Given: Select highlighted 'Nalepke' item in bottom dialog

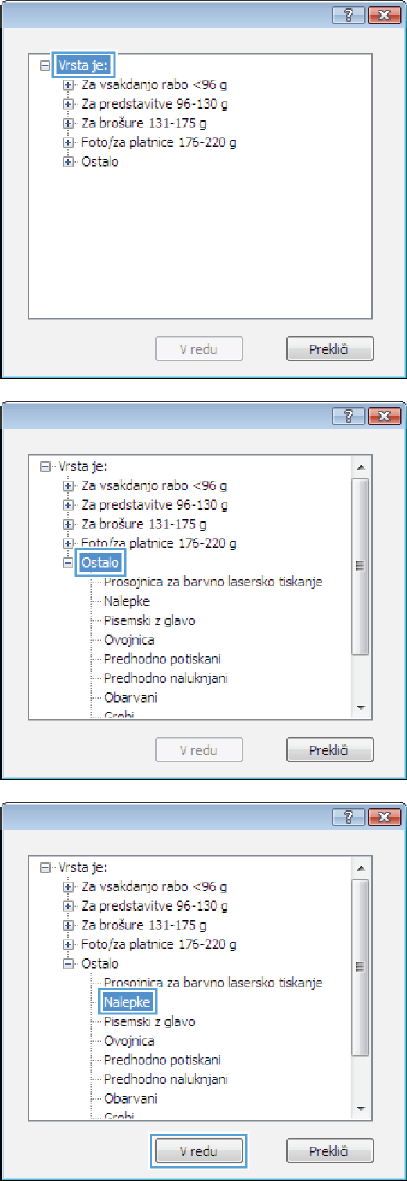Looking at the screenshot, I should (127, 1002).
